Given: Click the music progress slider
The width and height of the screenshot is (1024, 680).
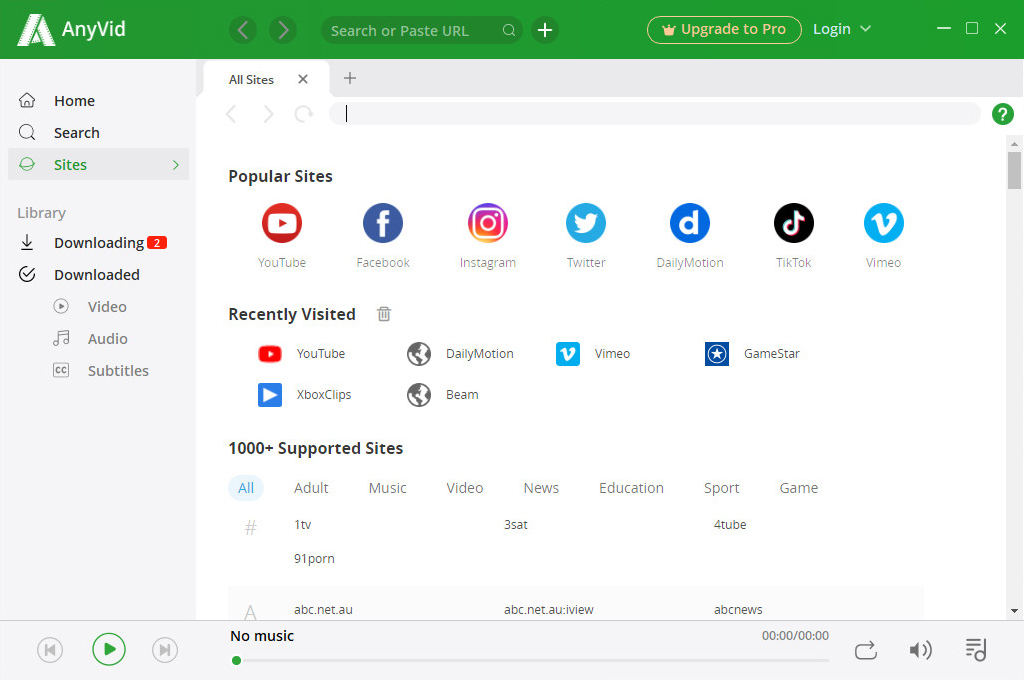Looking at the screenshot, I should point(530,660).
